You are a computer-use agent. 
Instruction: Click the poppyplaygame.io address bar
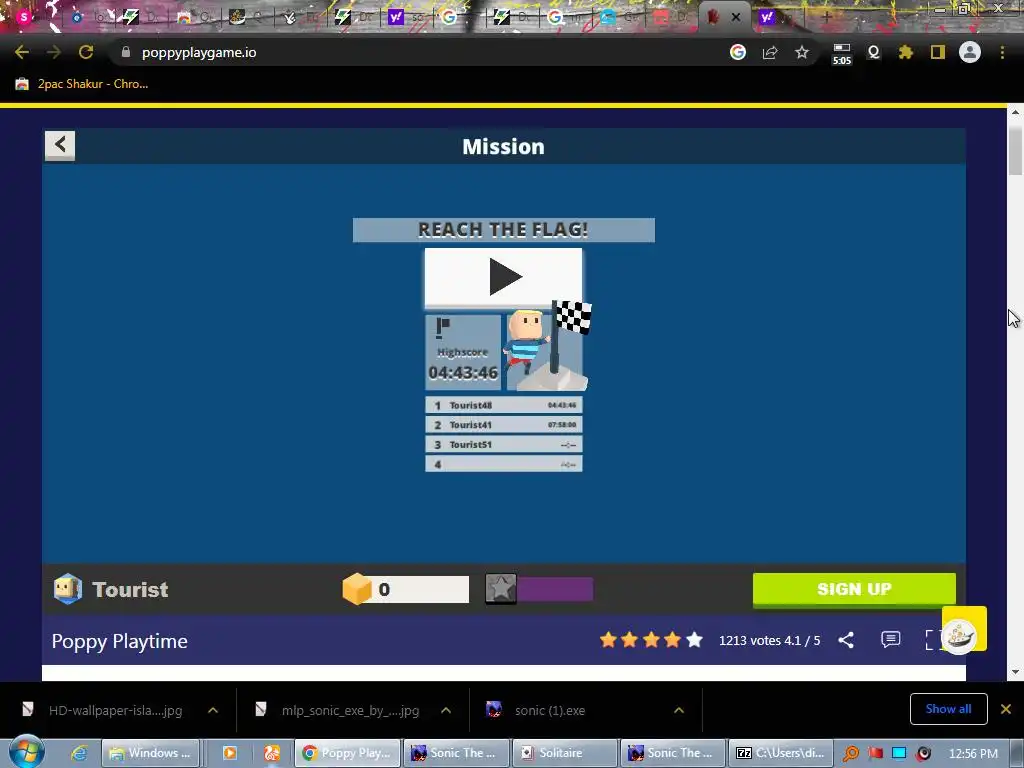(418, 52)
